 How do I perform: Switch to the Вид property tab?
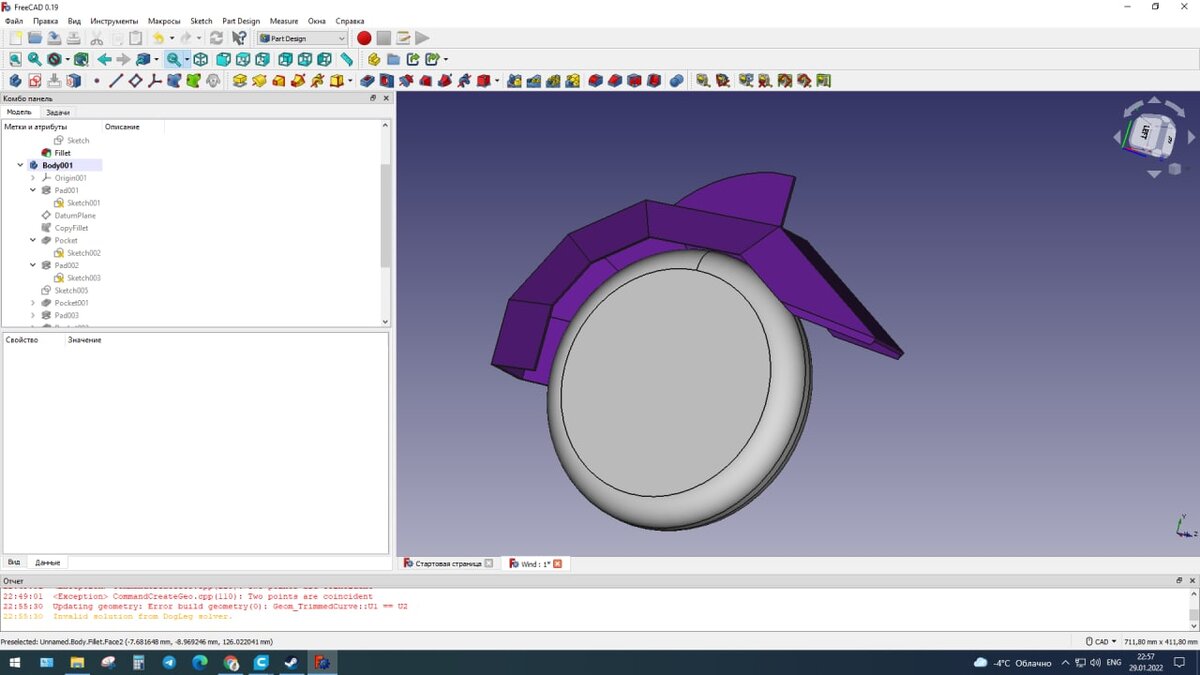14,562
